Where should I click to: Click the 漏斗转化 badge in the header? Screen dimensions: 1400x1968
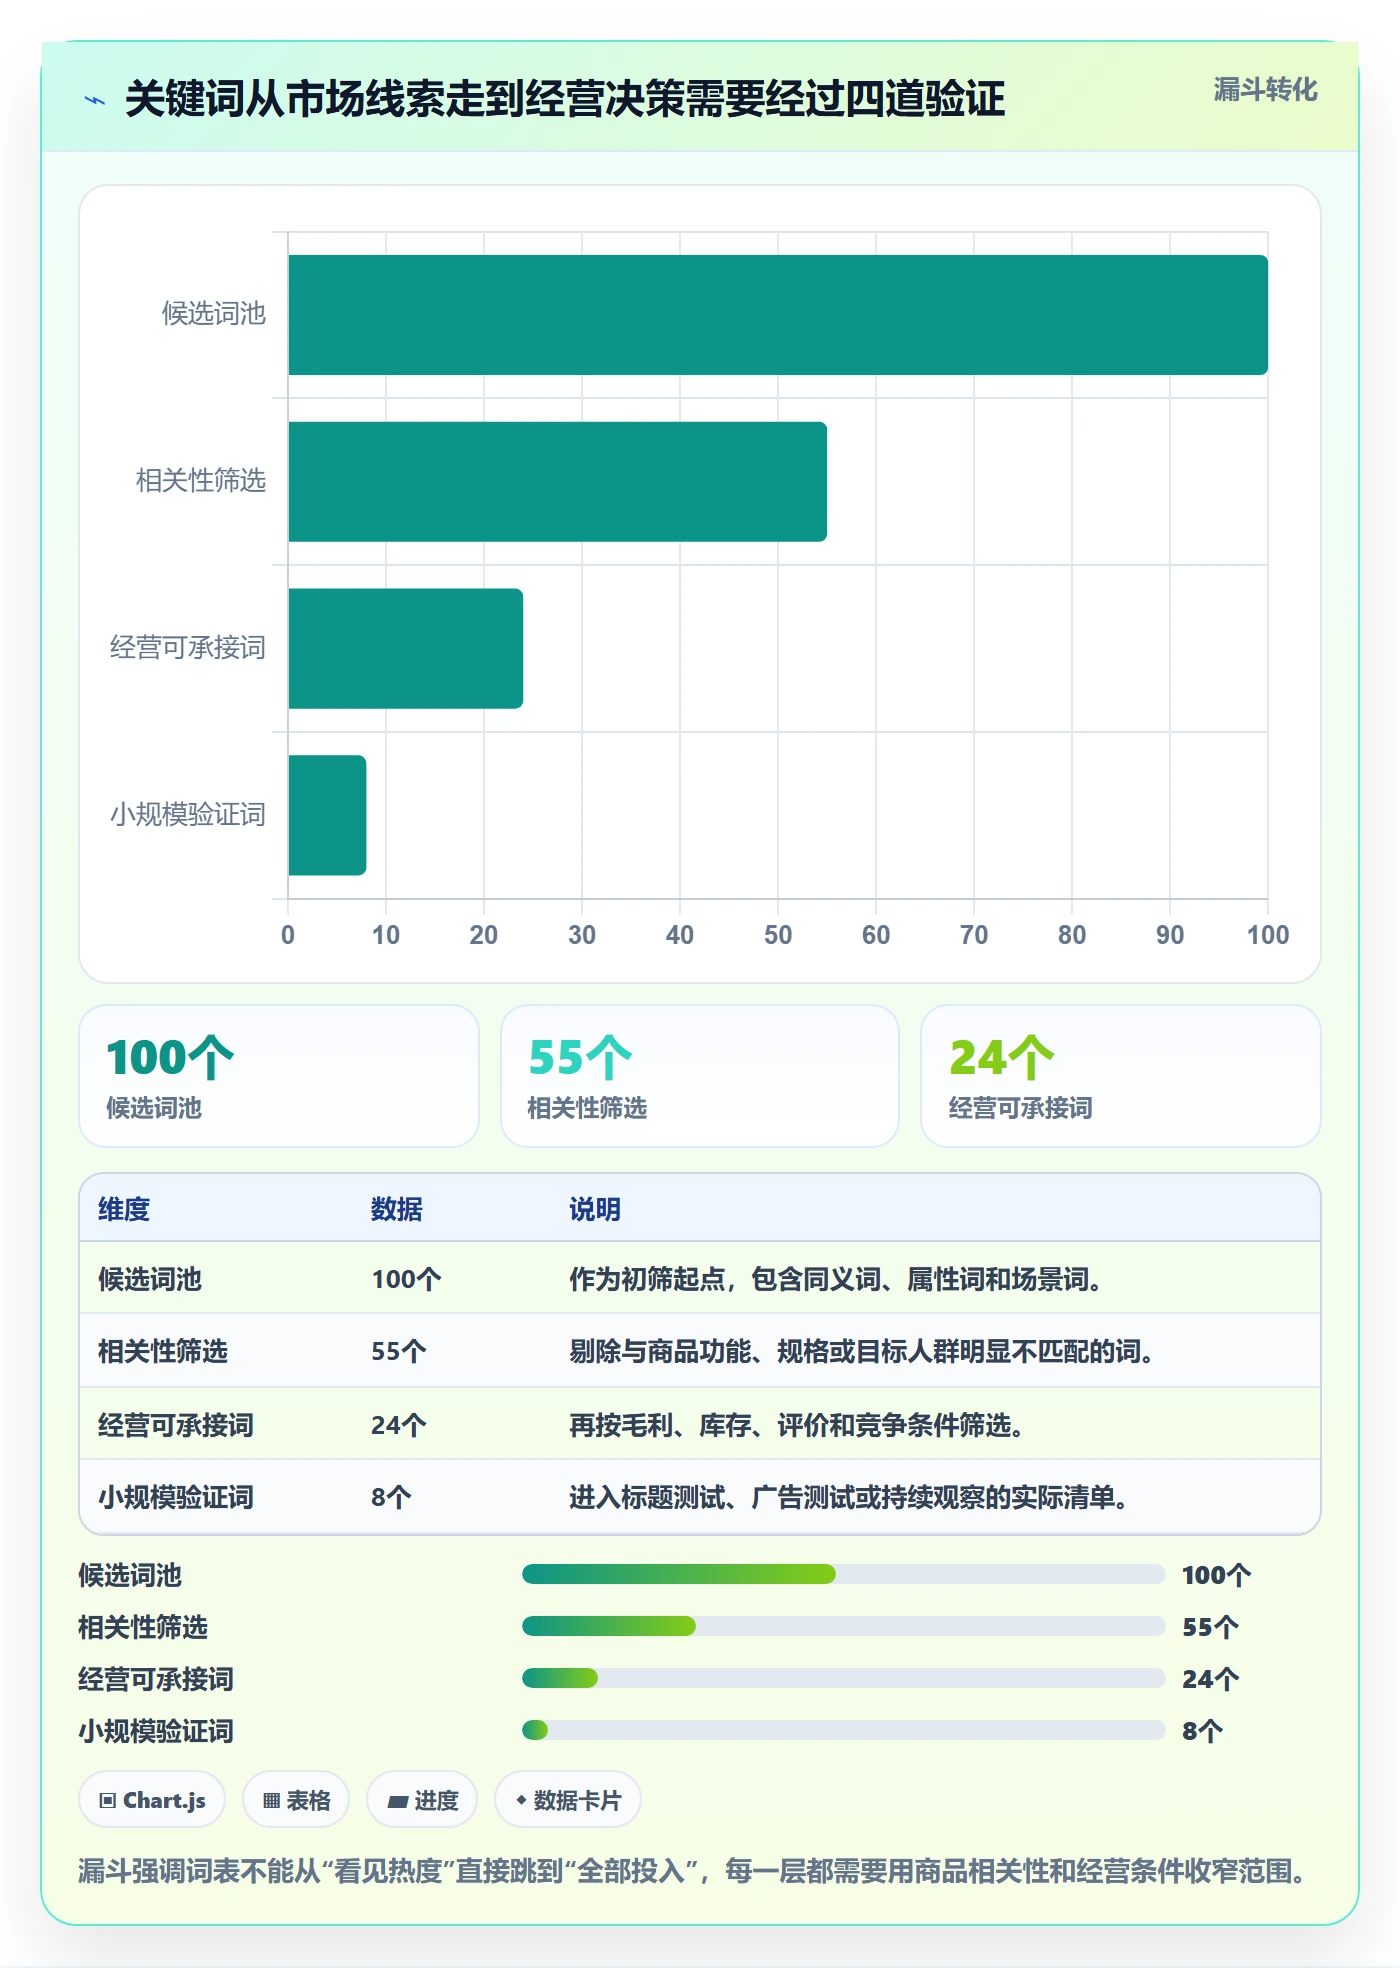pyautogui.click(x=1265, y=90)
